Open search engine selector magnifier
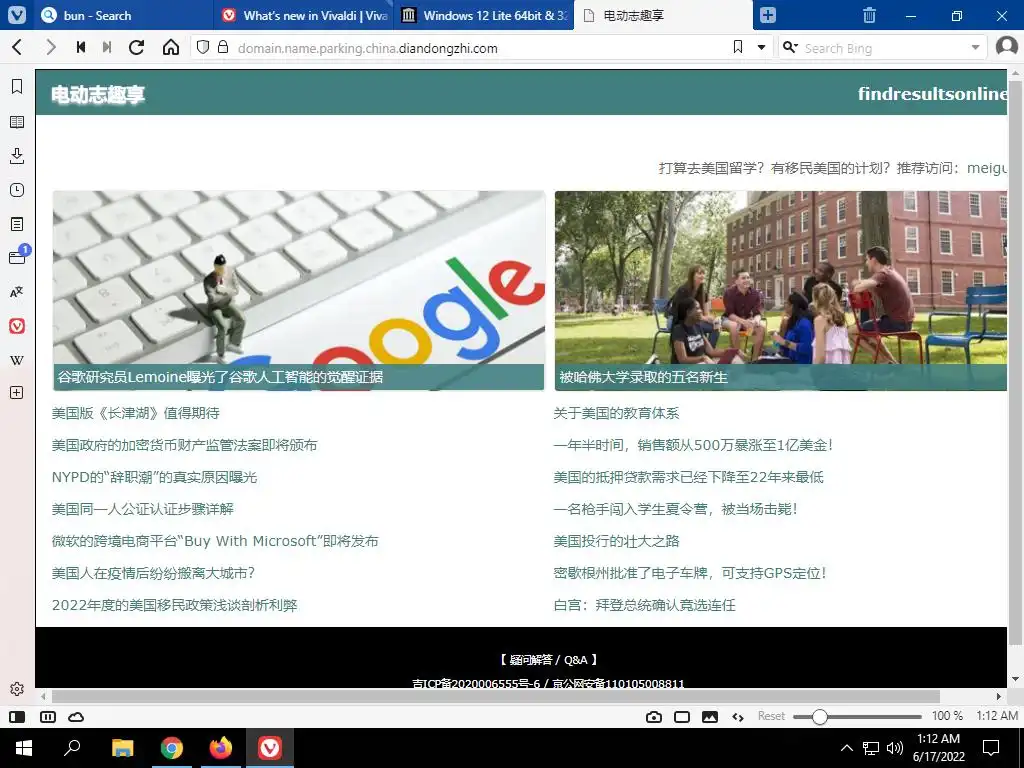The image size is (1024, 768). (x=790, y=47)
